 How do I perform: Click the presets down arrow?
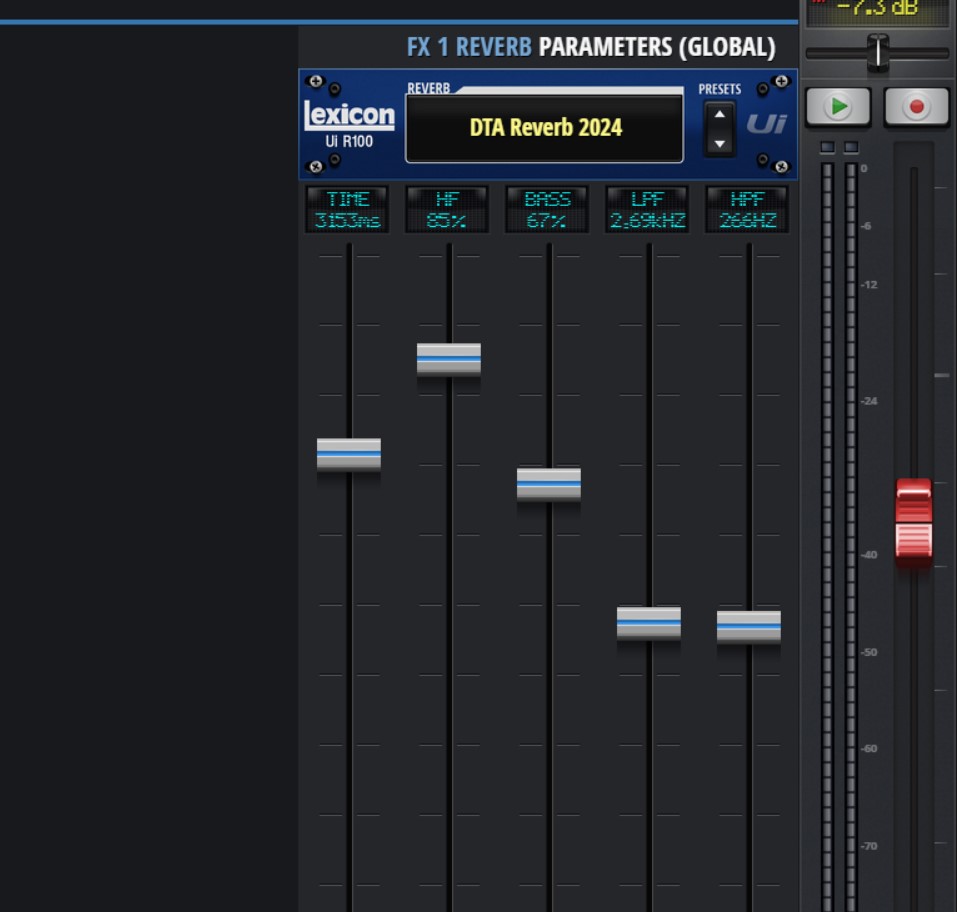[x=719, y=143]
